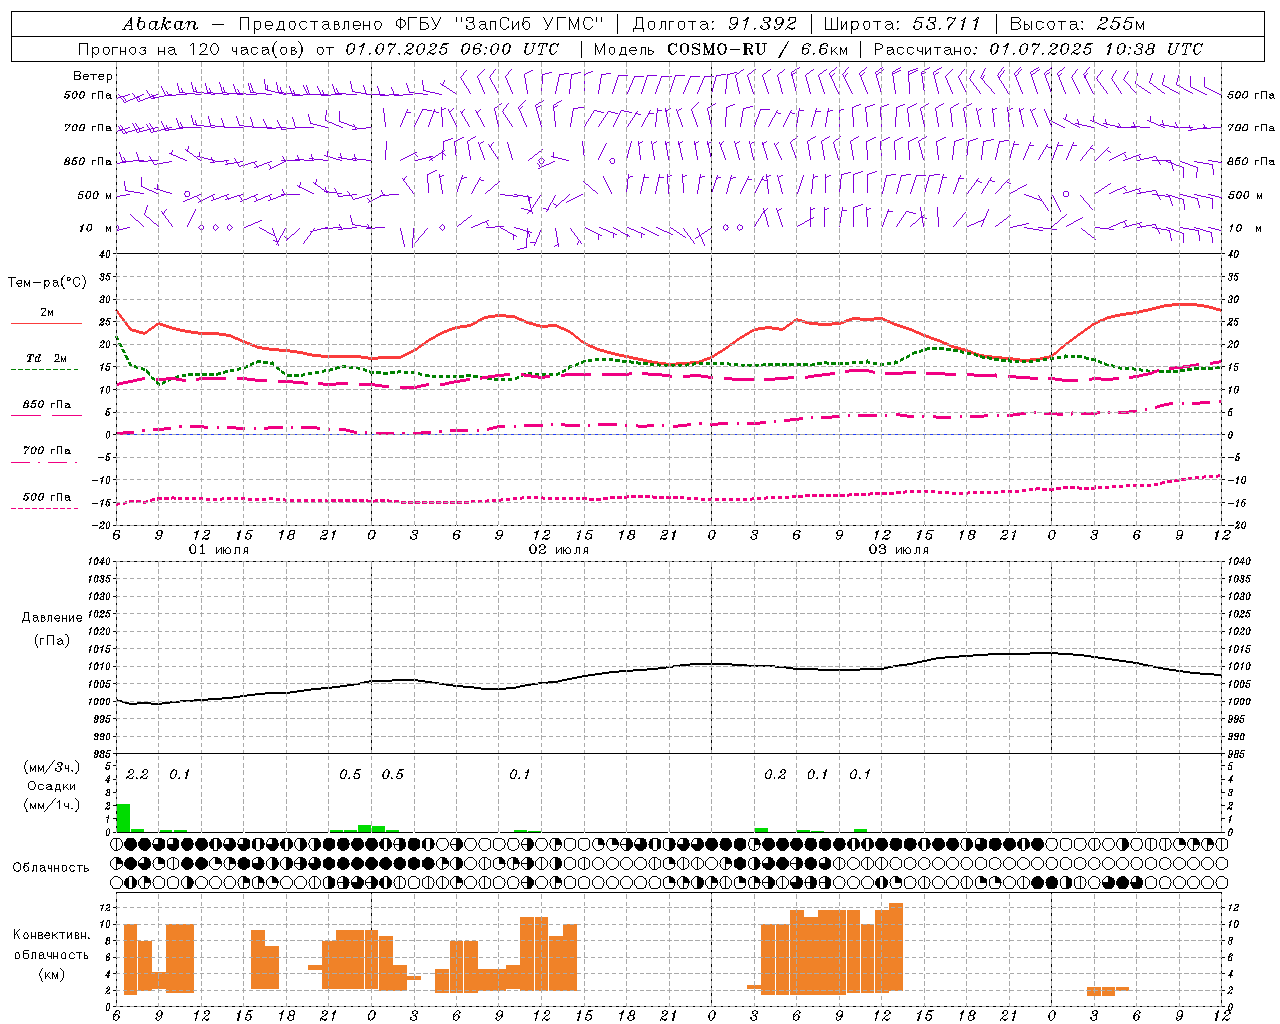Viewport: 1280px width, 1024px height.
Task: Click the '02 июля' date label
Action: click(x=559, y=550)
